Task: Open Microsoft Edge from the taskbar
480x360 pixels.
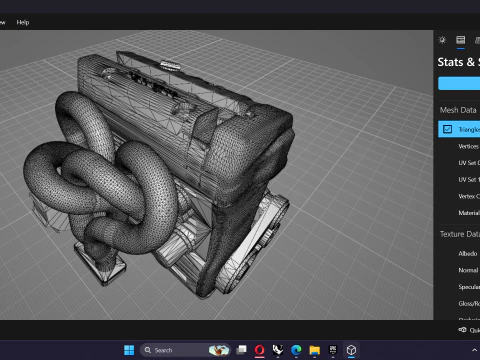Action: point(296,350)
